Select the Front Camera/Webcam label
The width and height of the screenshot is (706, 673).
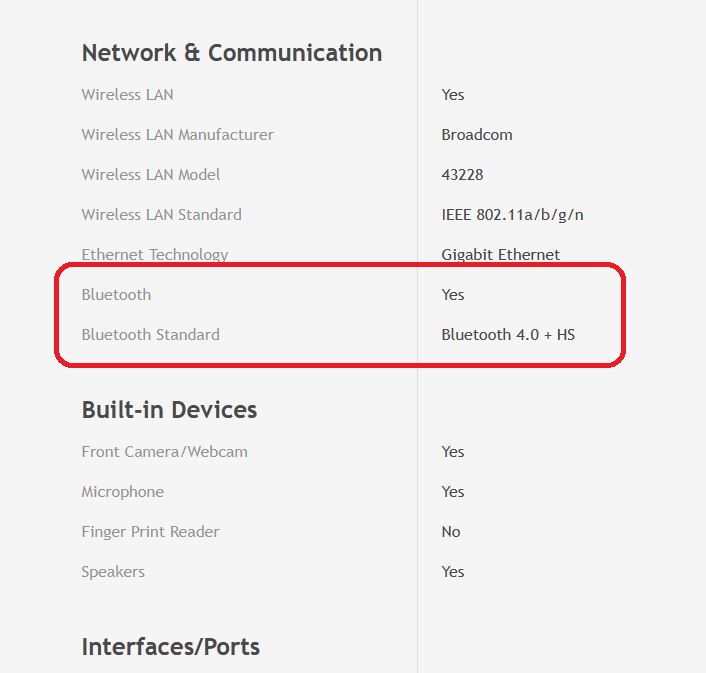(x=164, y=452)
